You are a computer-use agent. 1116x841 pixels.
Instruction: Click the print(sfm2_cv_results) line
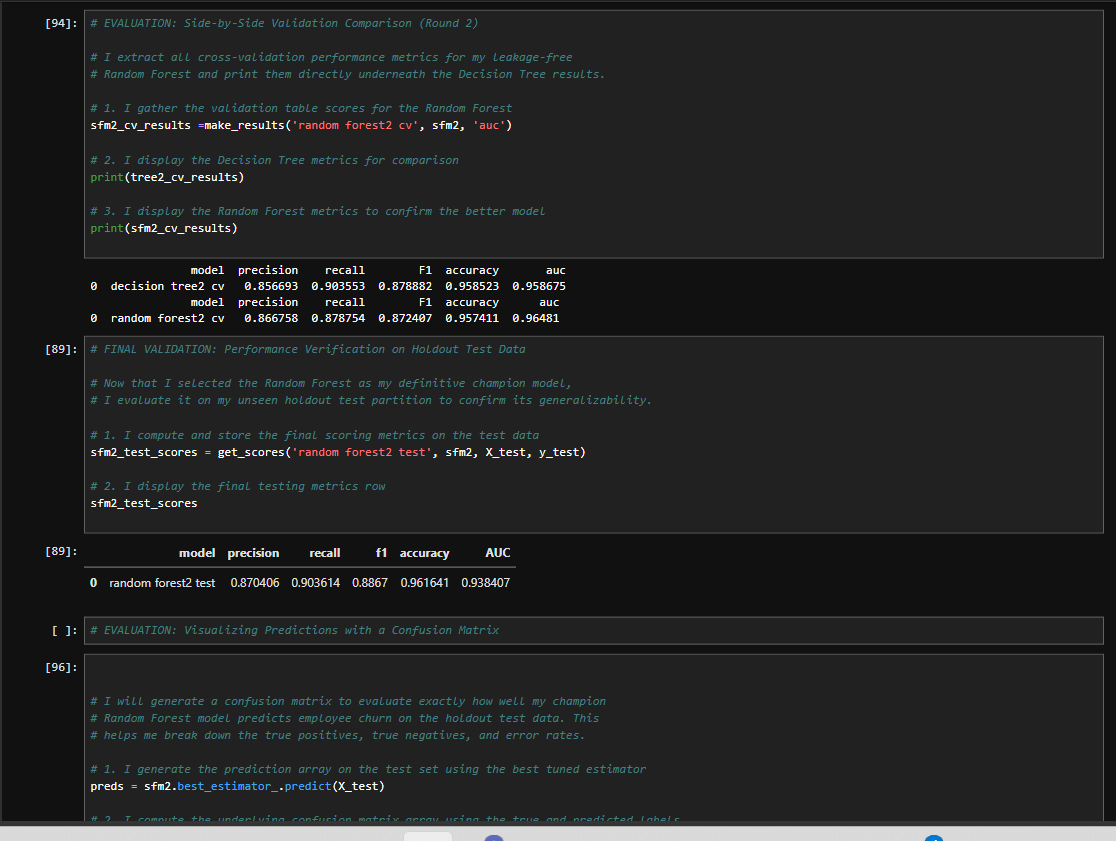[164, 228]
